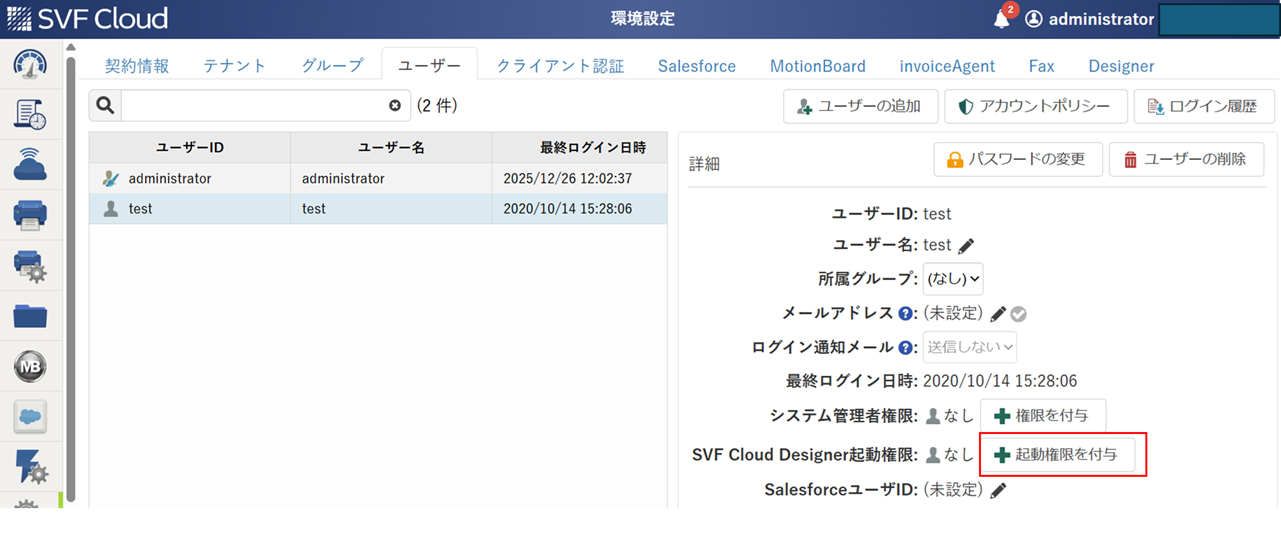Clear the search box with x icon

tap(395, 106)
